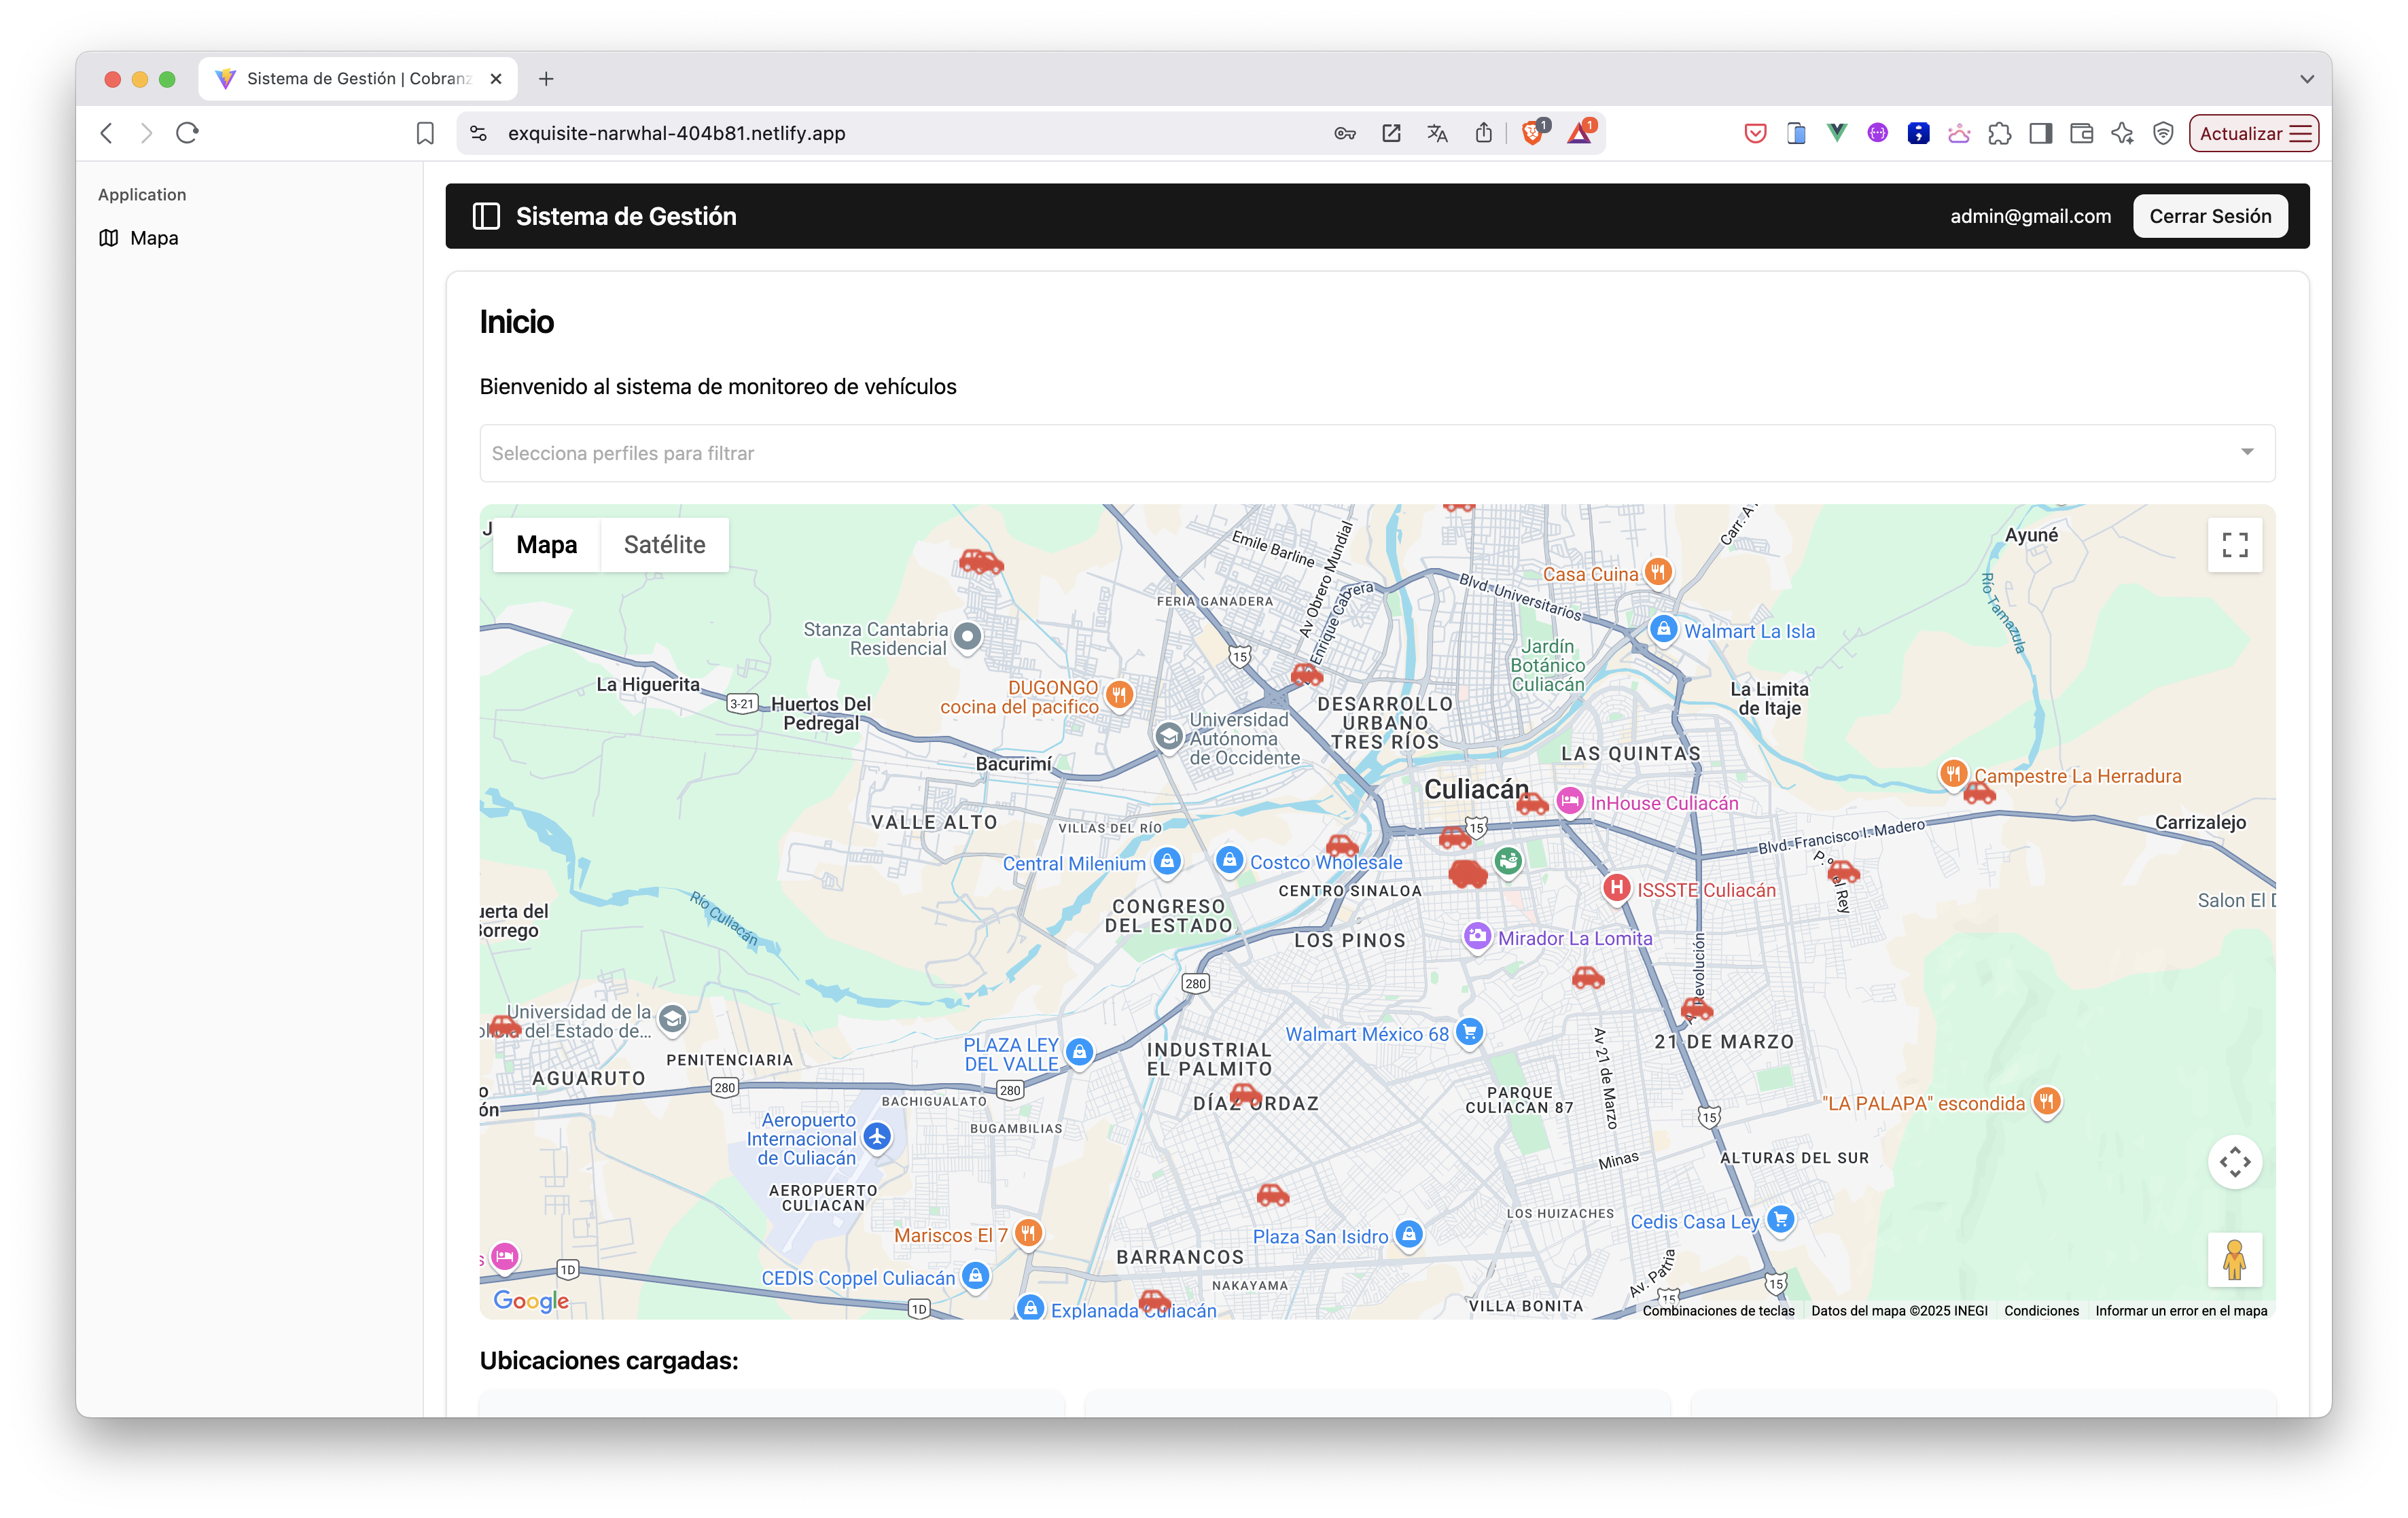Toggle the browser sidebar panel icon
Viewport: 2408px width, 1518px height.
click(2040, 133)
